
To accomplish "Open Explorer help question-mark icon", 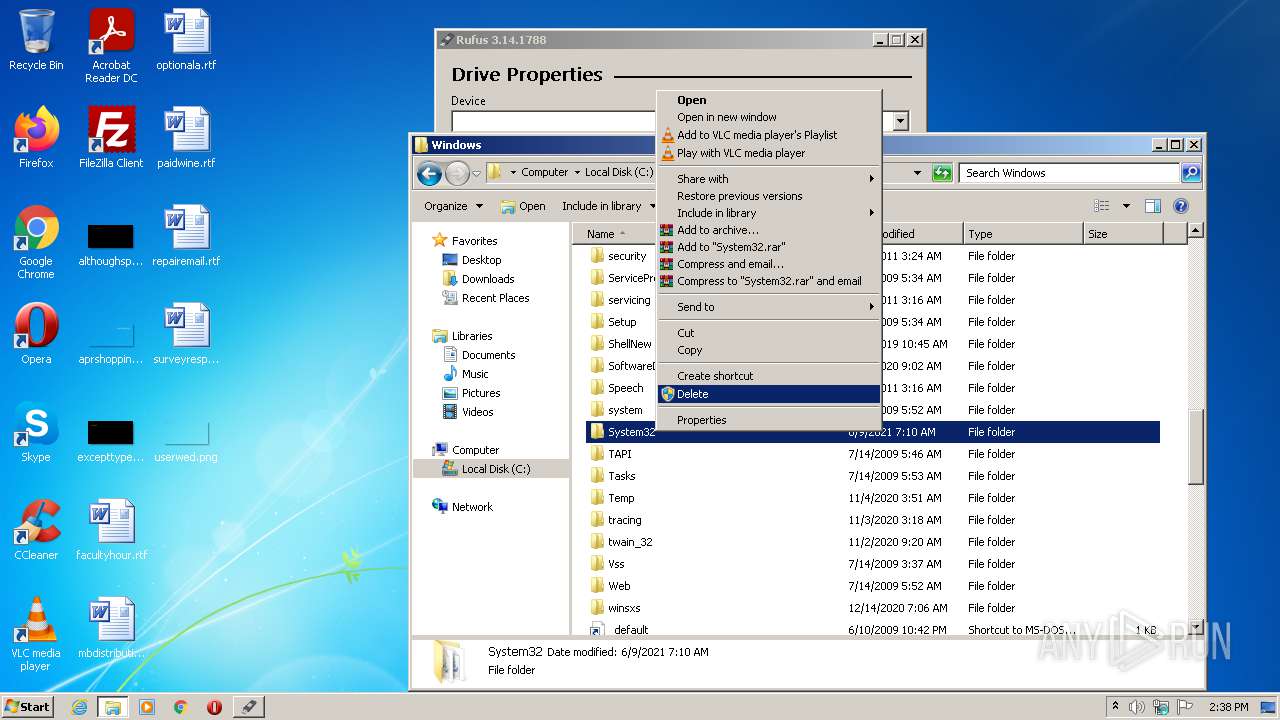I will click(x=1180, y=206).
